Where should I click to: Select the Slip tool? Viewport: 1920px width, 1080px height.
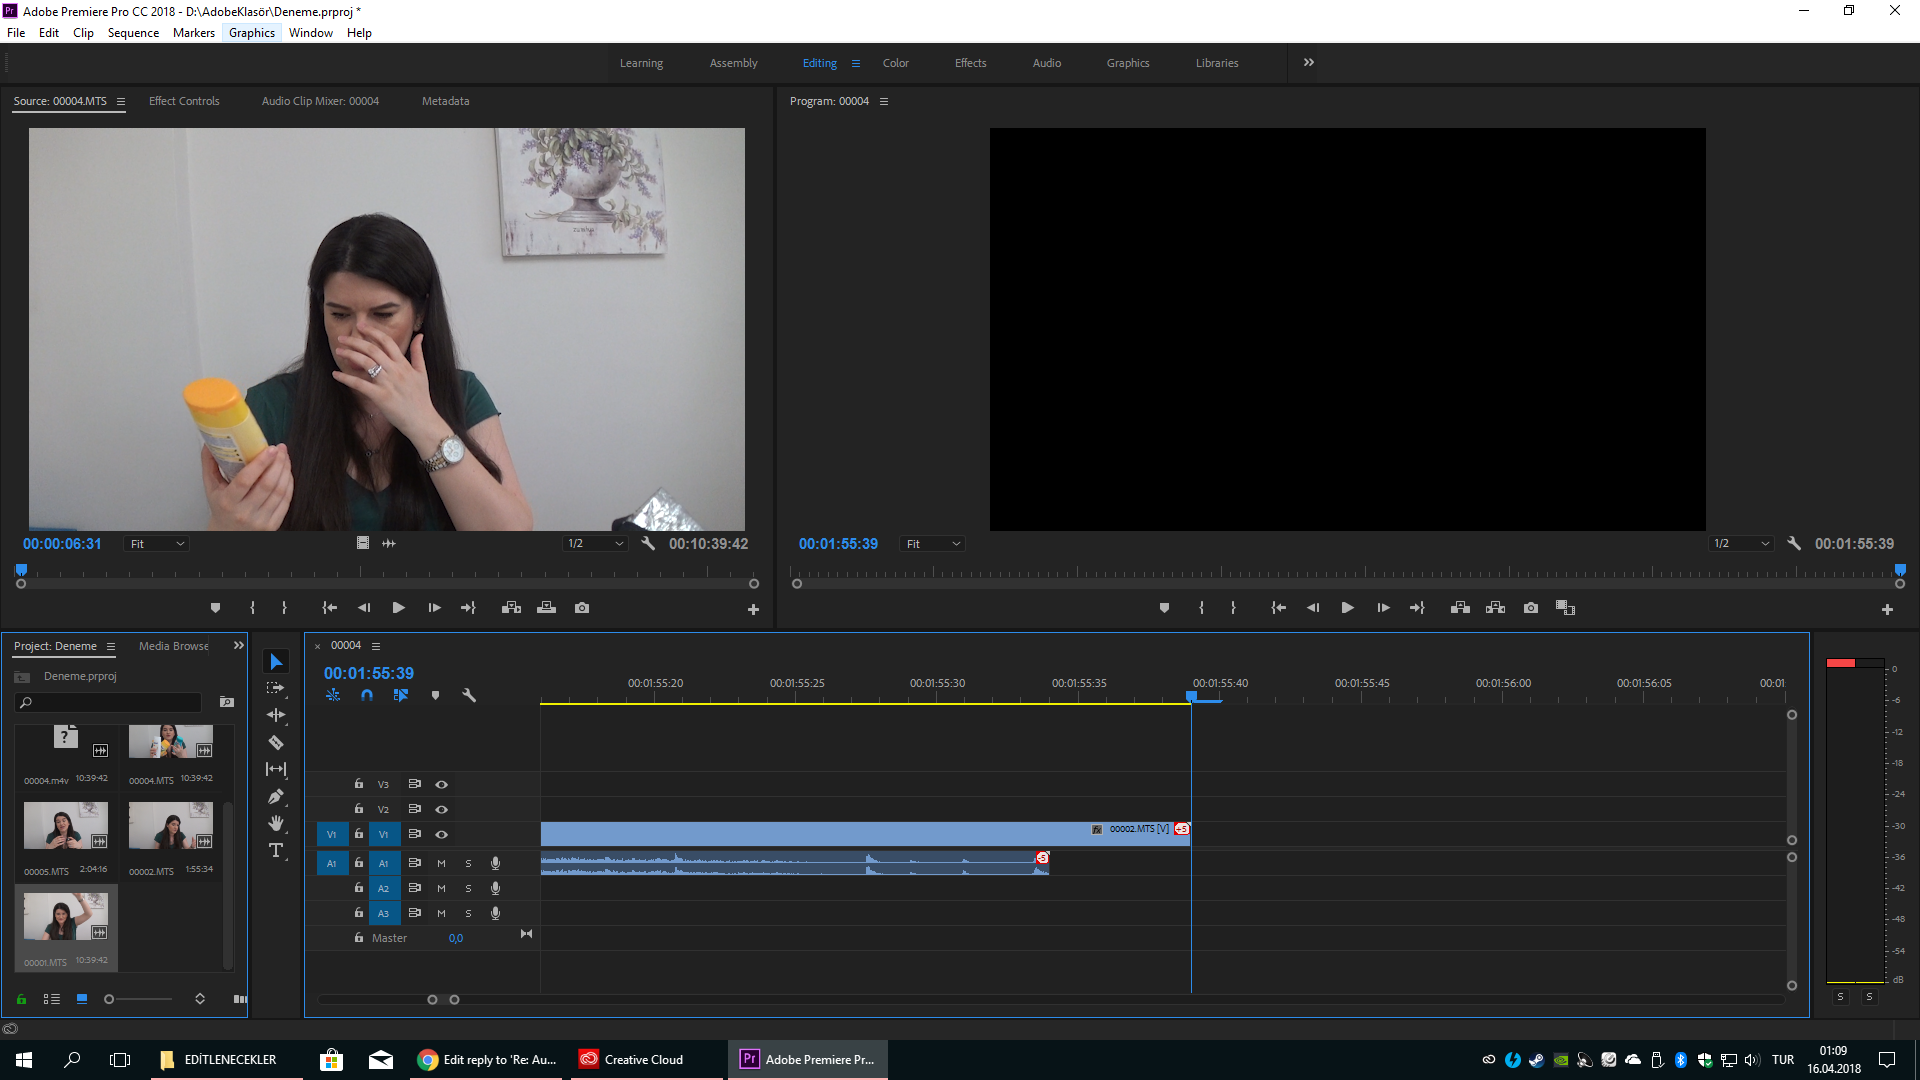(276, 769)
